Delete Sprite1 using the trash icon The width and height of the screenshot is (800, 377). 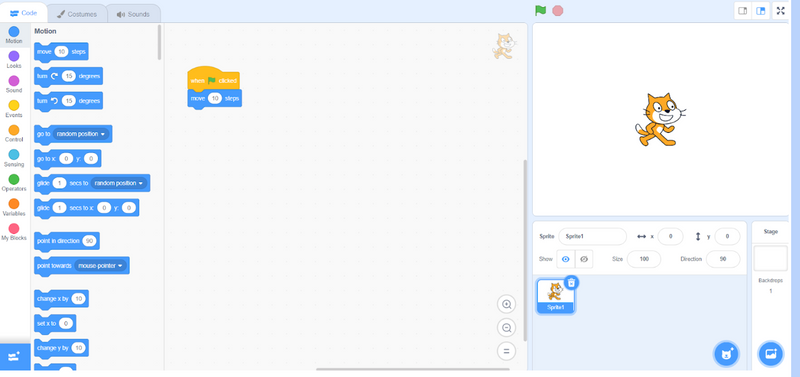[572, 282]
